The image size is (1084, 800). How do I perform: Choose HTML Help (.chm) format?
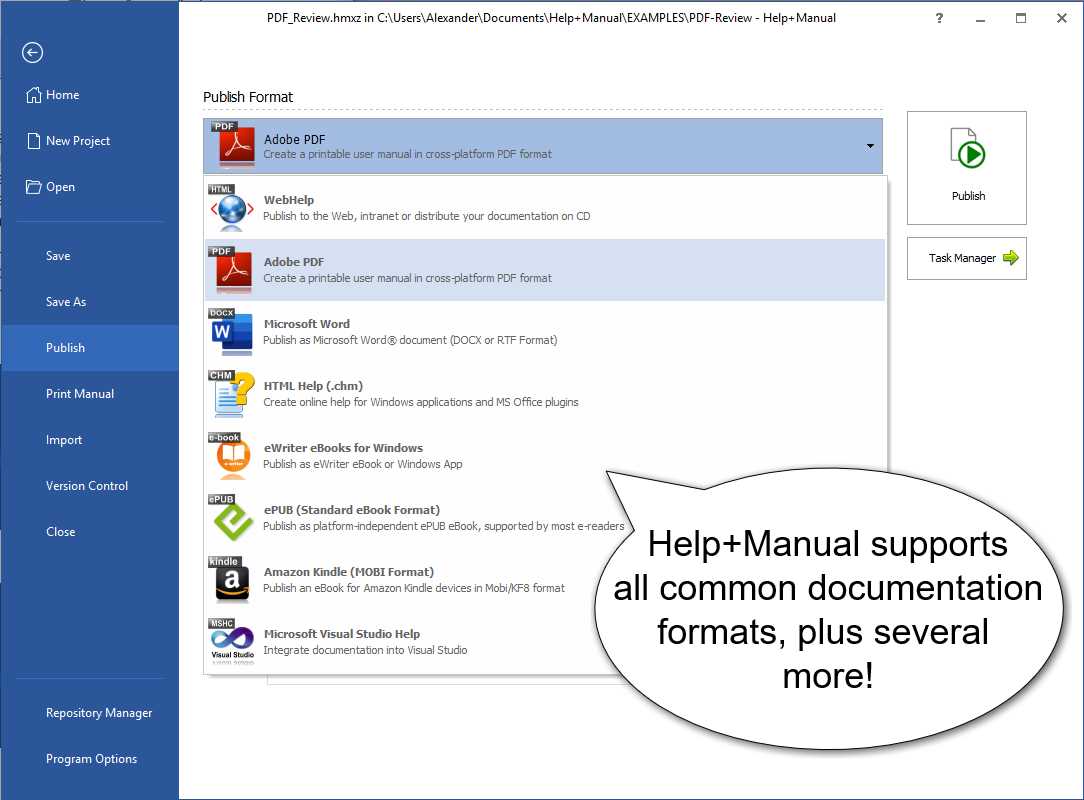(x=312, y=386)
